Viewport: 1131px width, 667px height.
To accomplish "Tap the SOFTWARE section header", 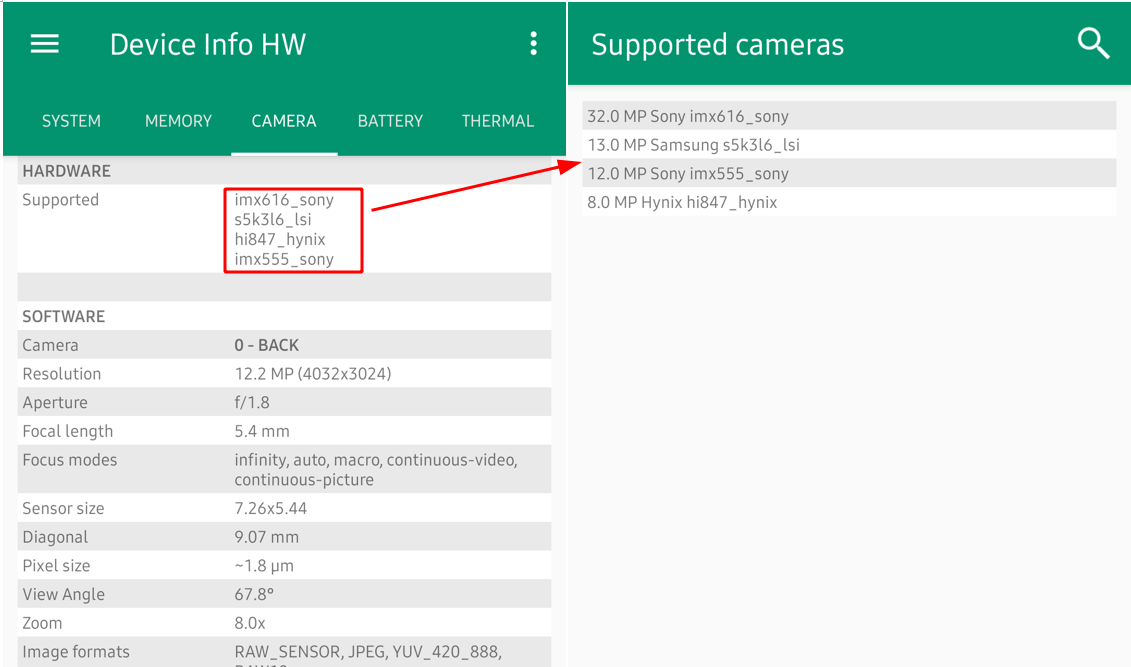I will [63, 317].
